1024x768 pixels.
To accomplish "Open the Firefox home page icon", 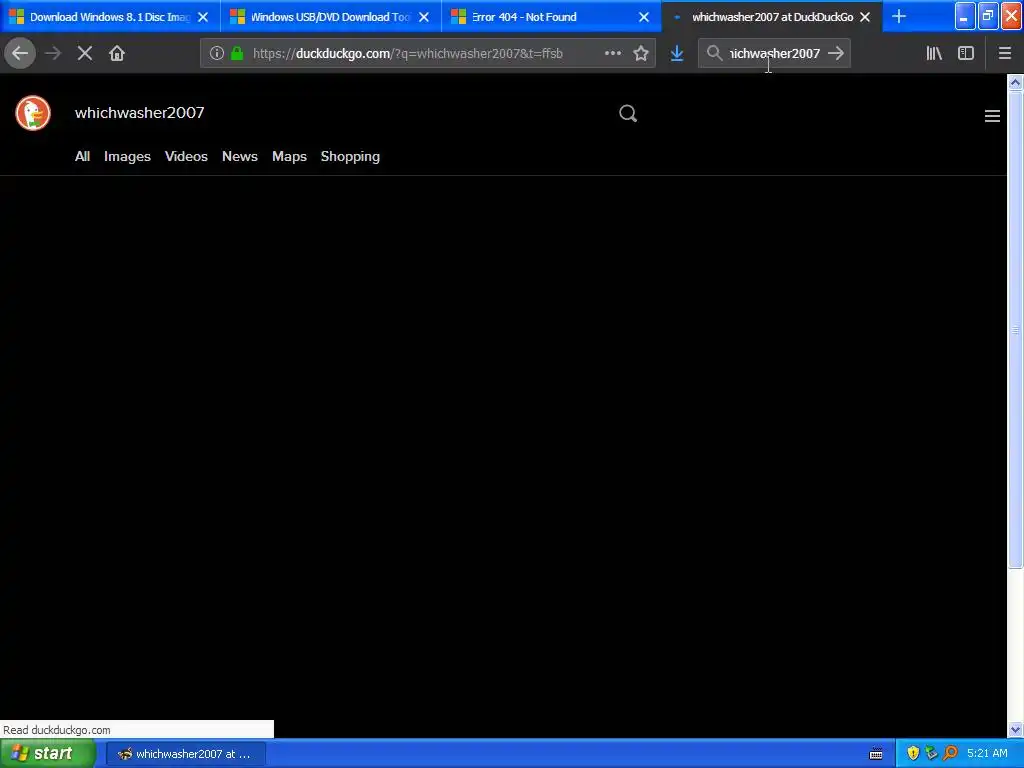I will click(x=117, y=54).
